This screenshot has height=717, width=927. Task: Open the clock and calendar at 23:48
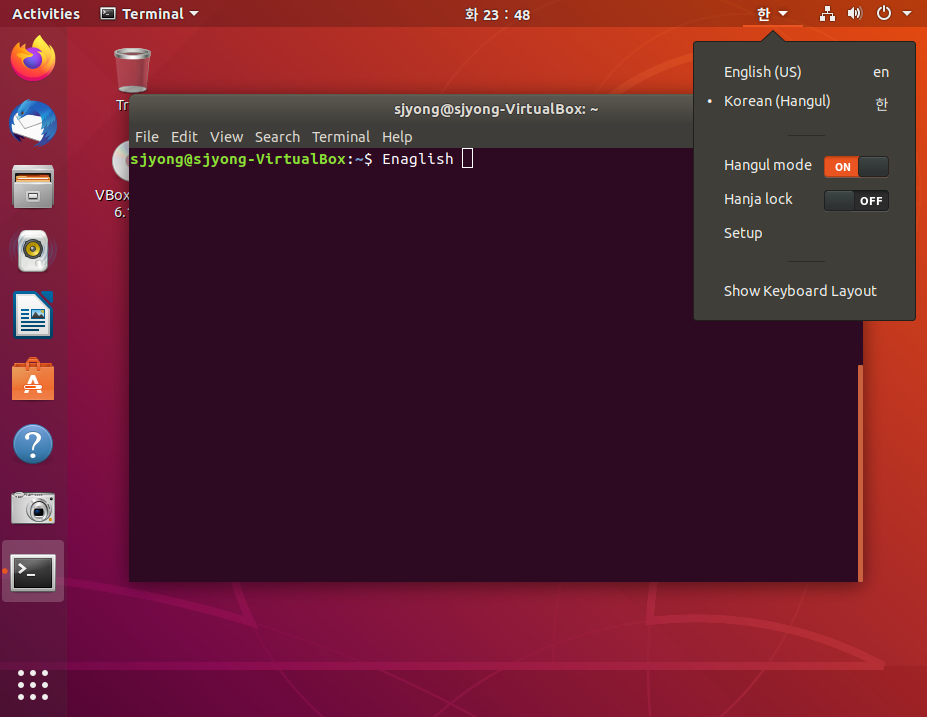pyautogui.click(x=497, y=14)
